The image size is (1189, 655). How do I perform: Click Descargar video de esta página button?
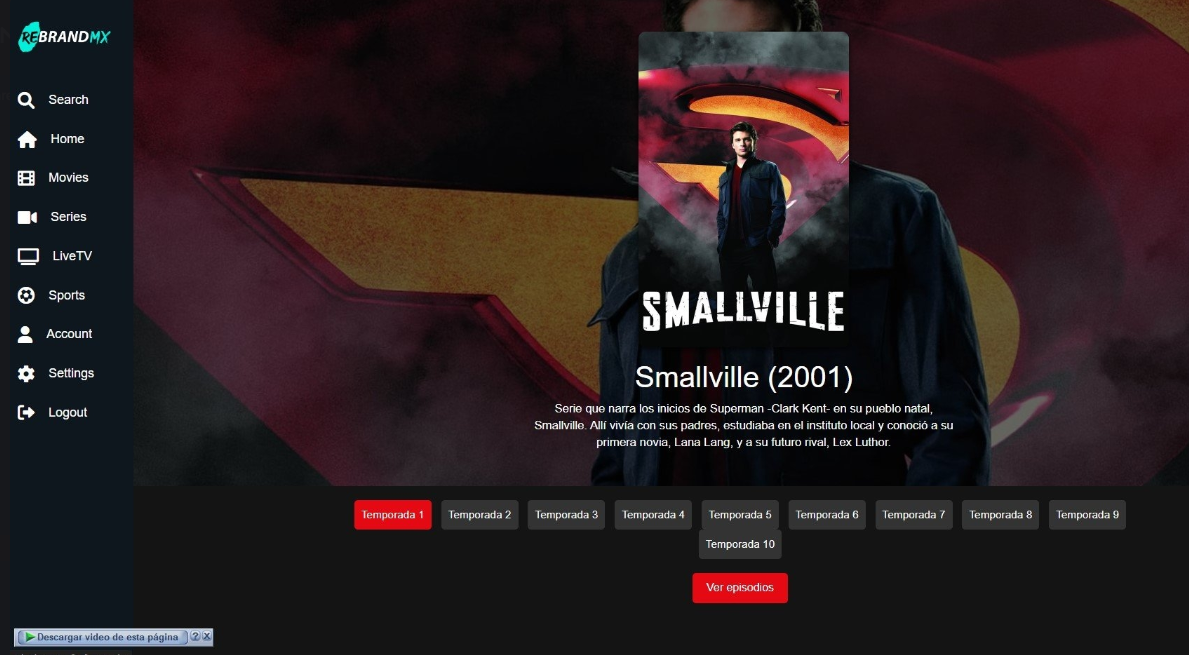(102, 637)
